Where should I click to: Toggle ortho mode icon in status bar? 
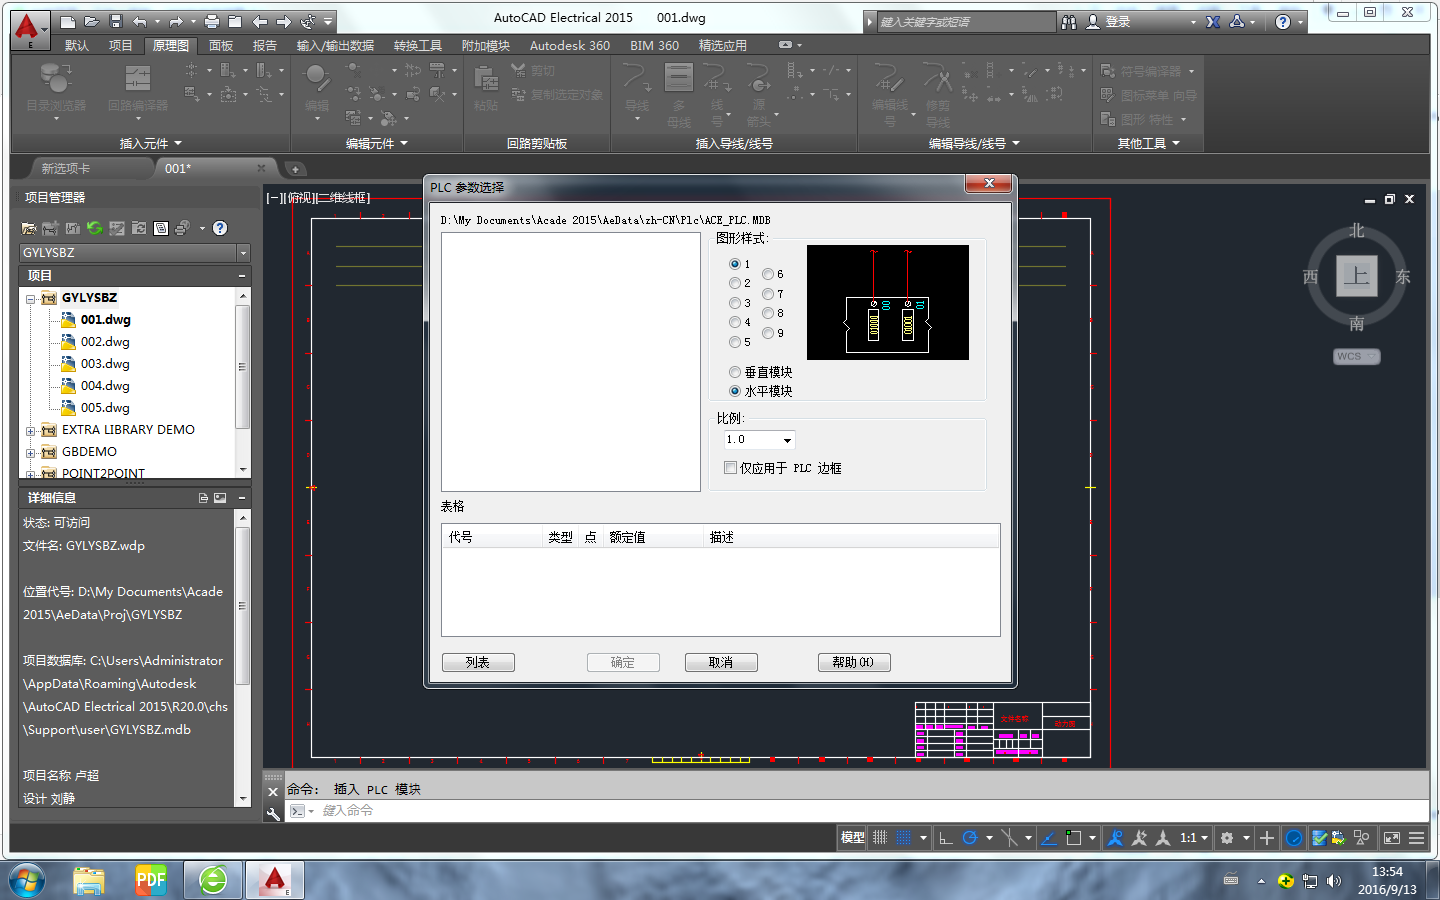(946, 838)
